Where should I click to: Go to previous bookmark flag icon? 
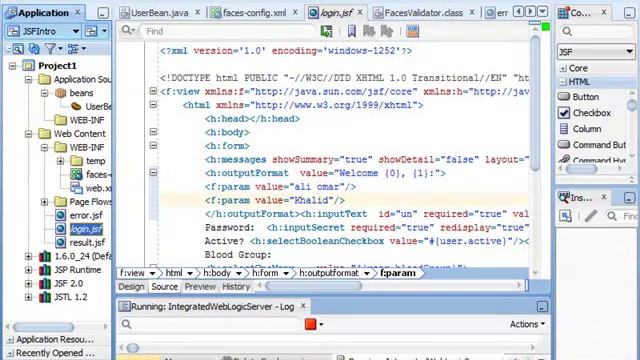pos(387,31)
